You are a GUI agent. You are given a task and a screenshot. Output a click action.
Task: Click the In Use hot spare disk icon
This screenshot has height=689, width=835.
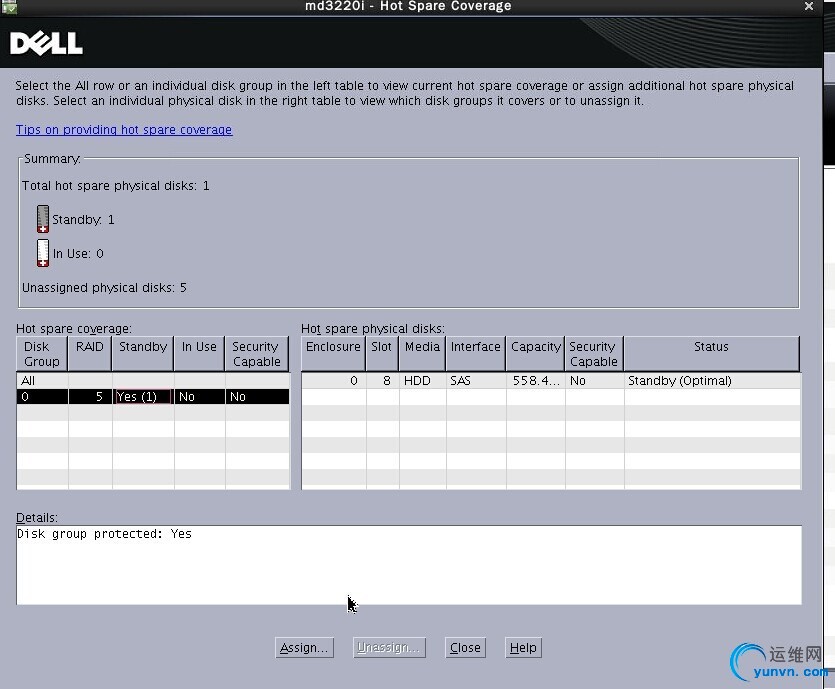pyautogui.click(x=43, y=253)
